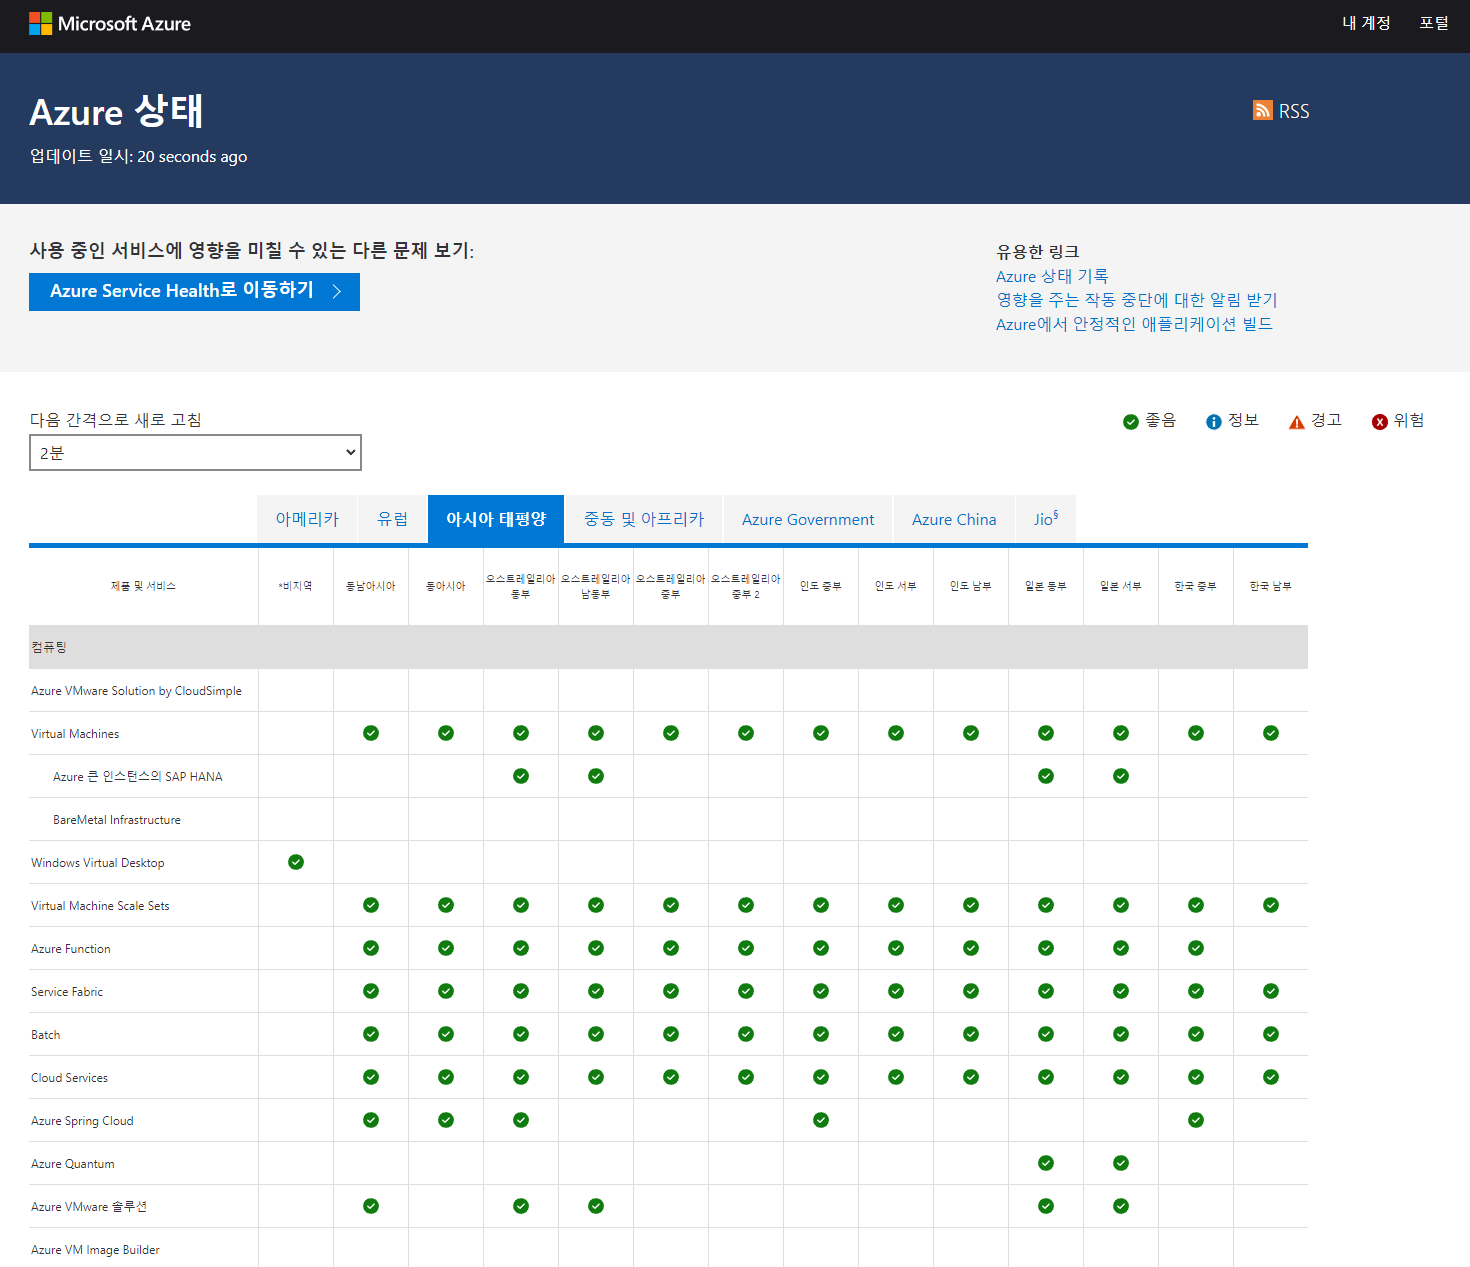Click Virtual Machine Scale Sets icon for 동아시아
This screenshot has width=1470, height=1267.
pos(446,905)
